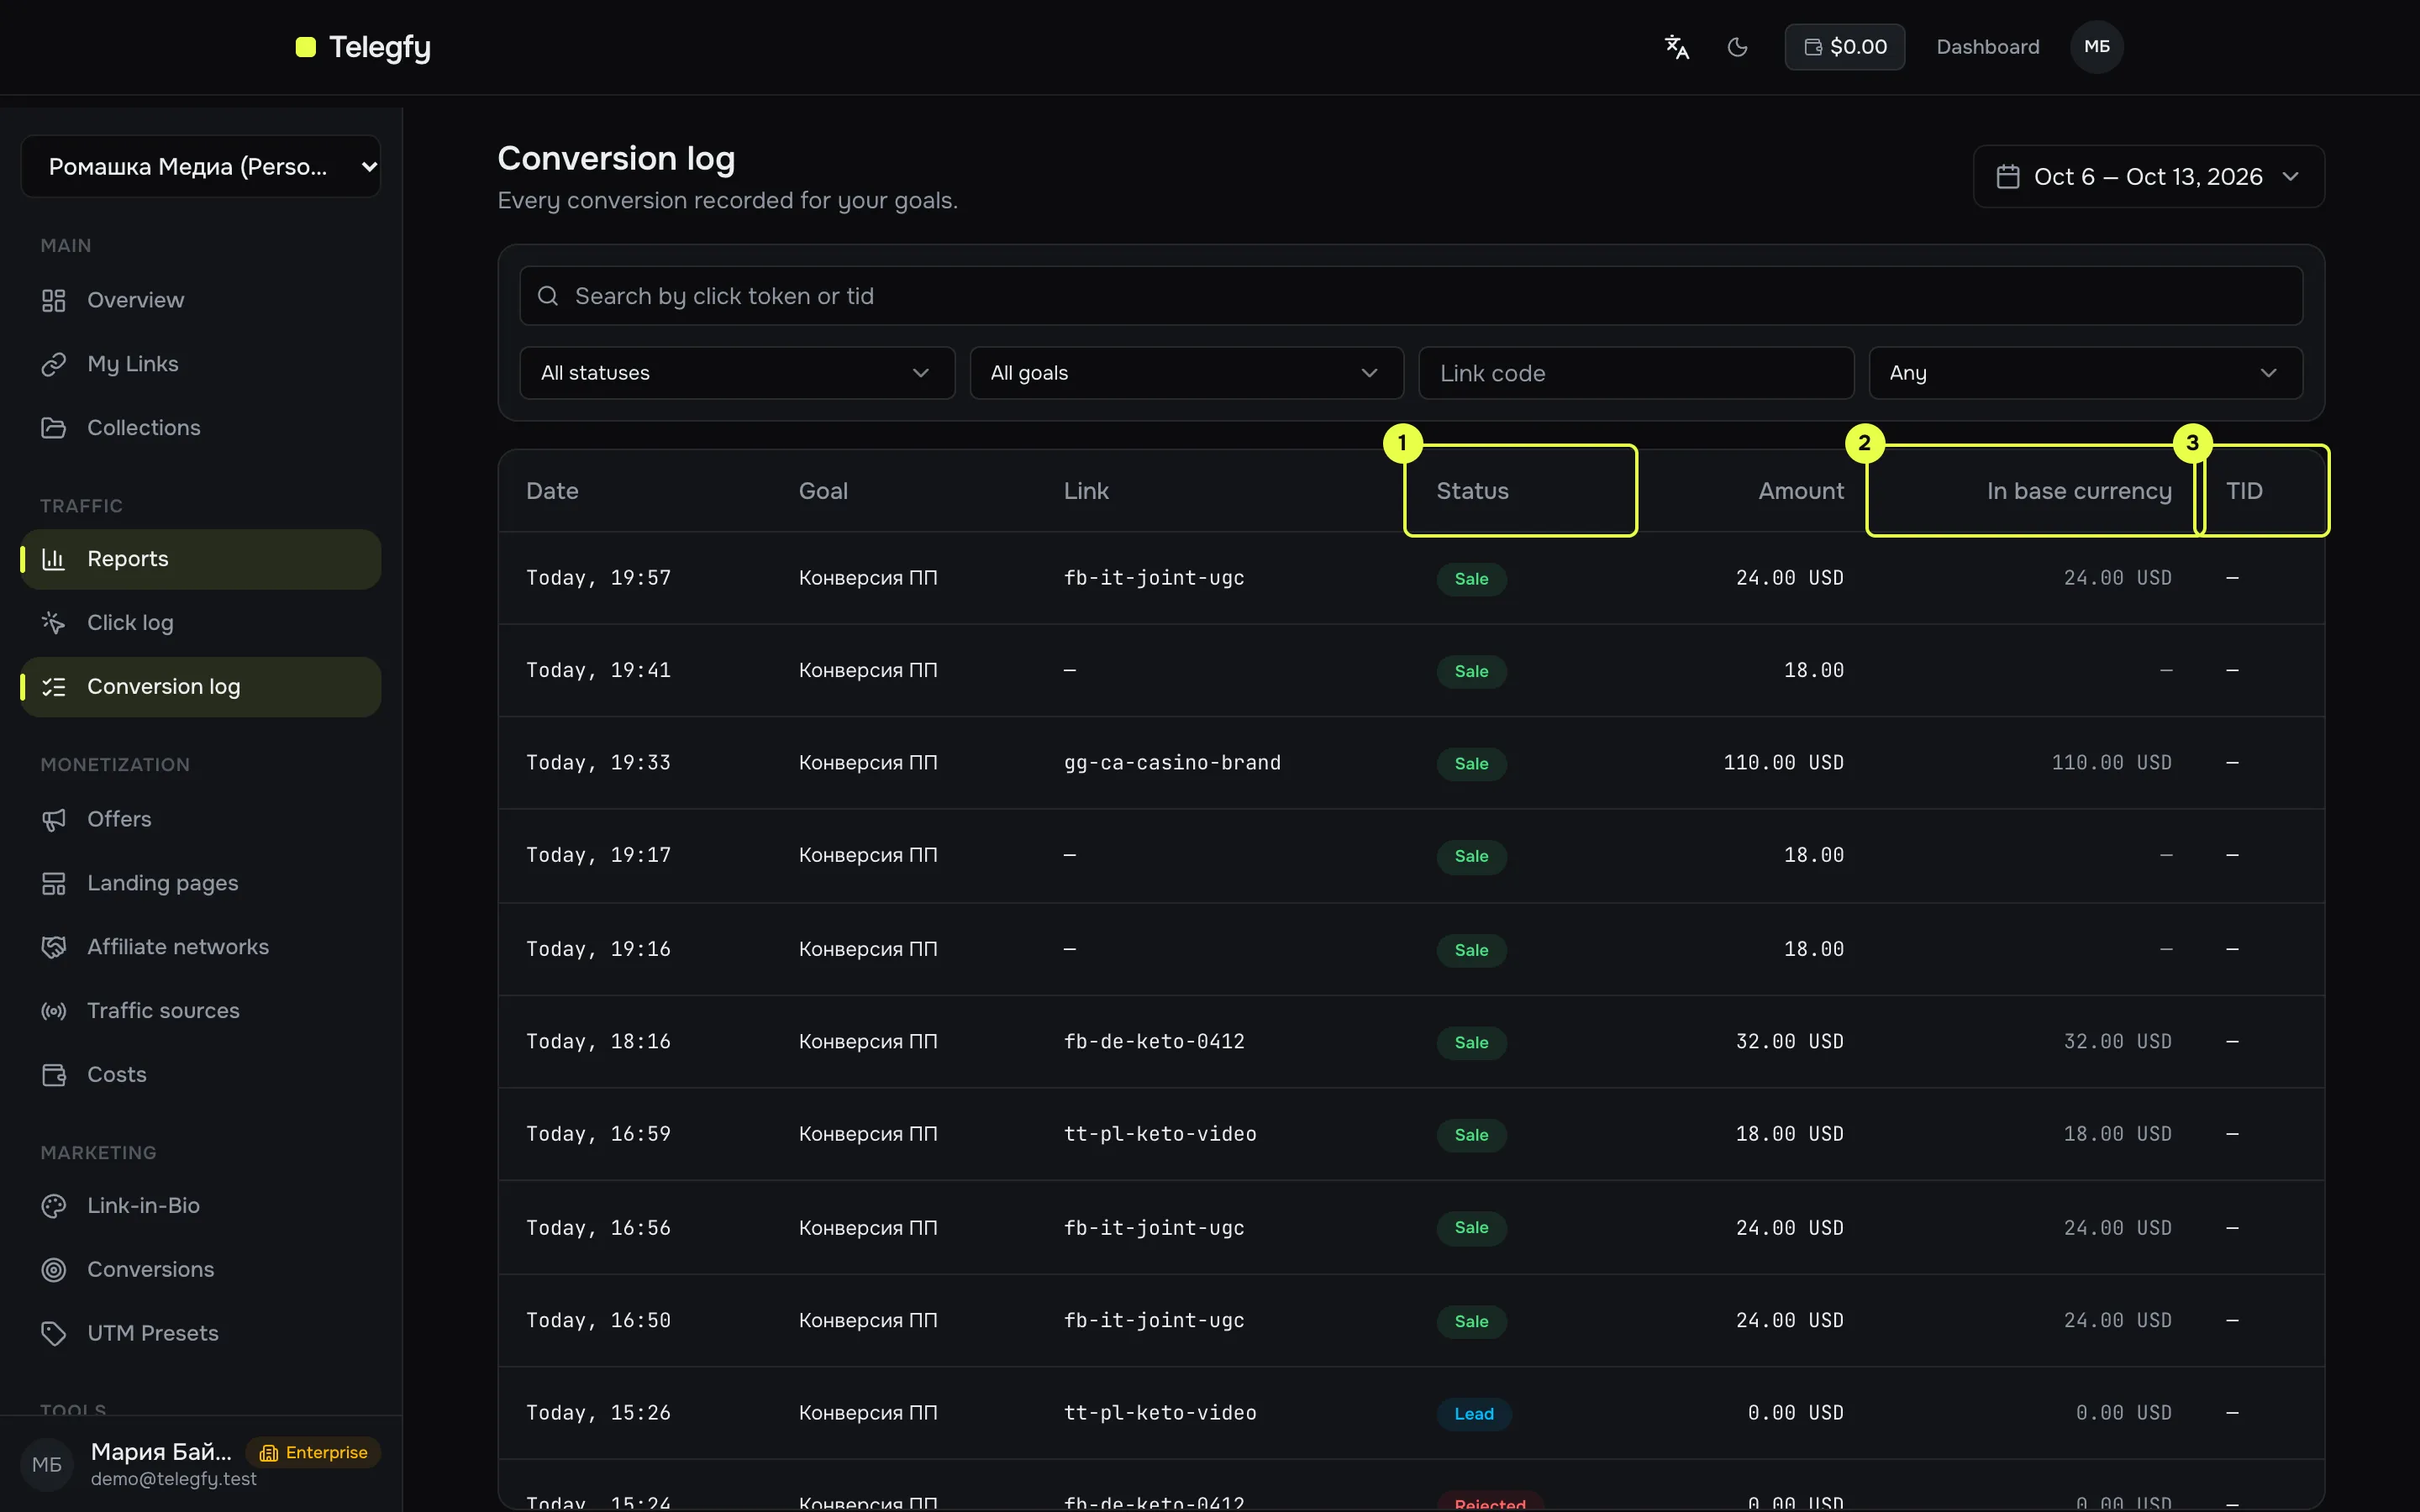Click the UTM Presets tag icon
This screenshot has width=2420, height=1512.
pos(54,1334)
